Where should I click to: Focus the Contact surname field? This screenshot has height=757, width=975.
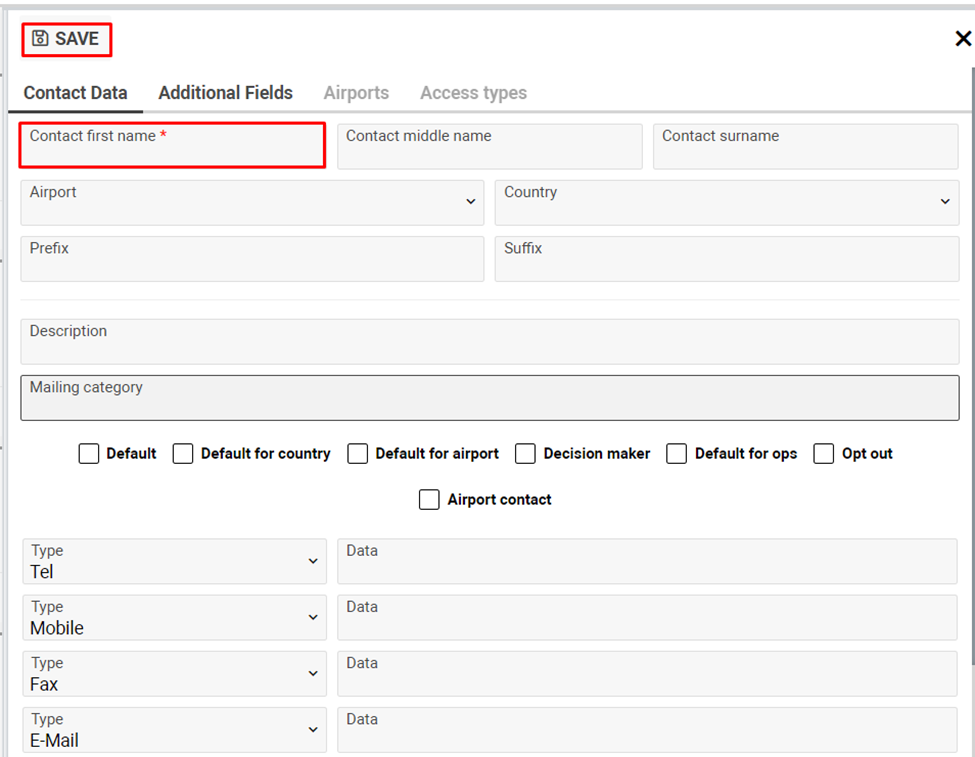coord(805,147)
